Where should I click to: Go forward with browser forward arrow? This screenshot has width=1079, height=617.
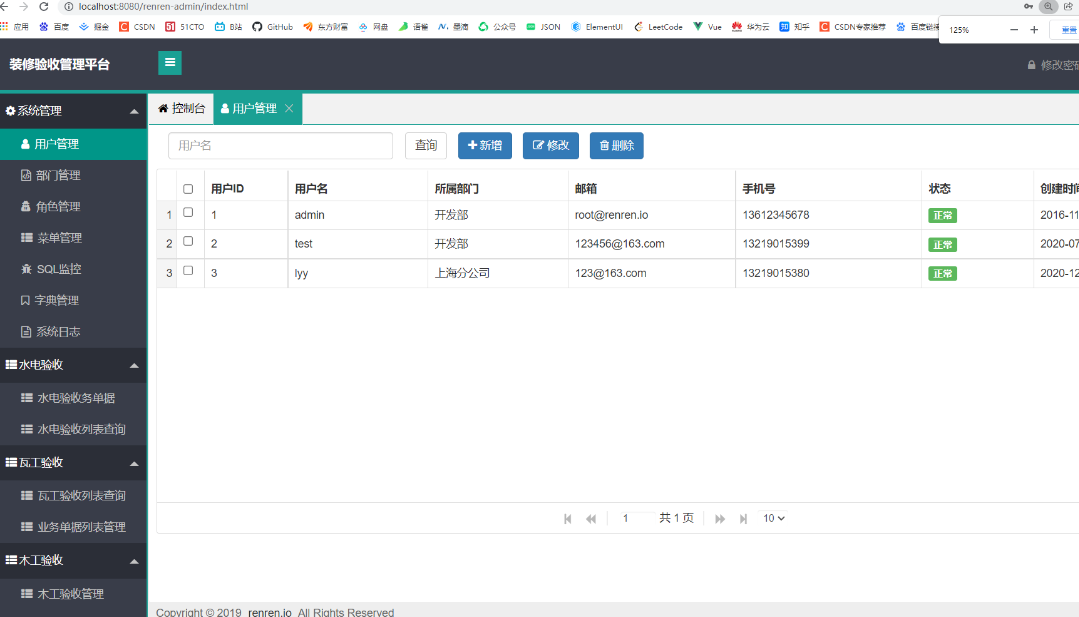(x=24, y=6)
